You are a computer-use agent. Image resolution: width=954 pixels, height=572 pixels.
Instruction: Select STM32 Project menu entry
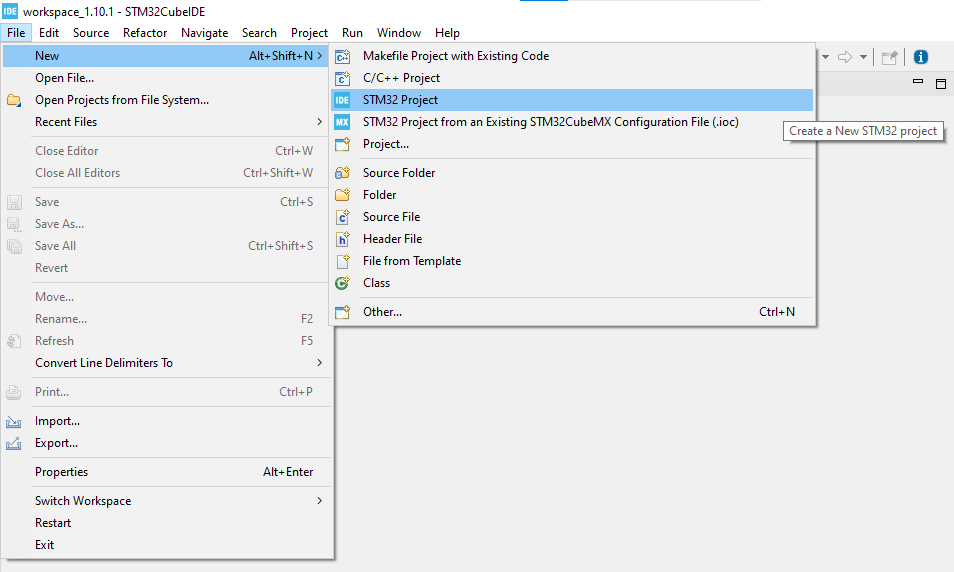click(x=572, y=100)
